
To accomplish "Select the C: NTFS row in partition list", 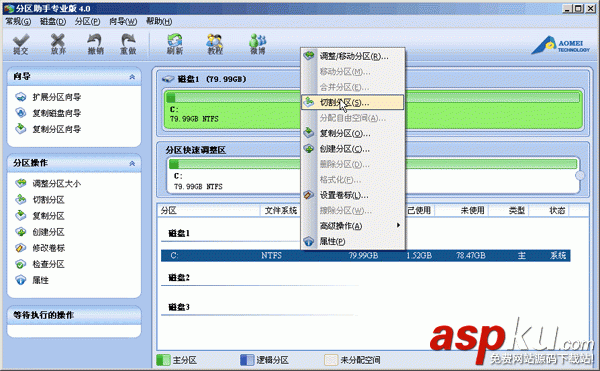I will tap(365, 255).
